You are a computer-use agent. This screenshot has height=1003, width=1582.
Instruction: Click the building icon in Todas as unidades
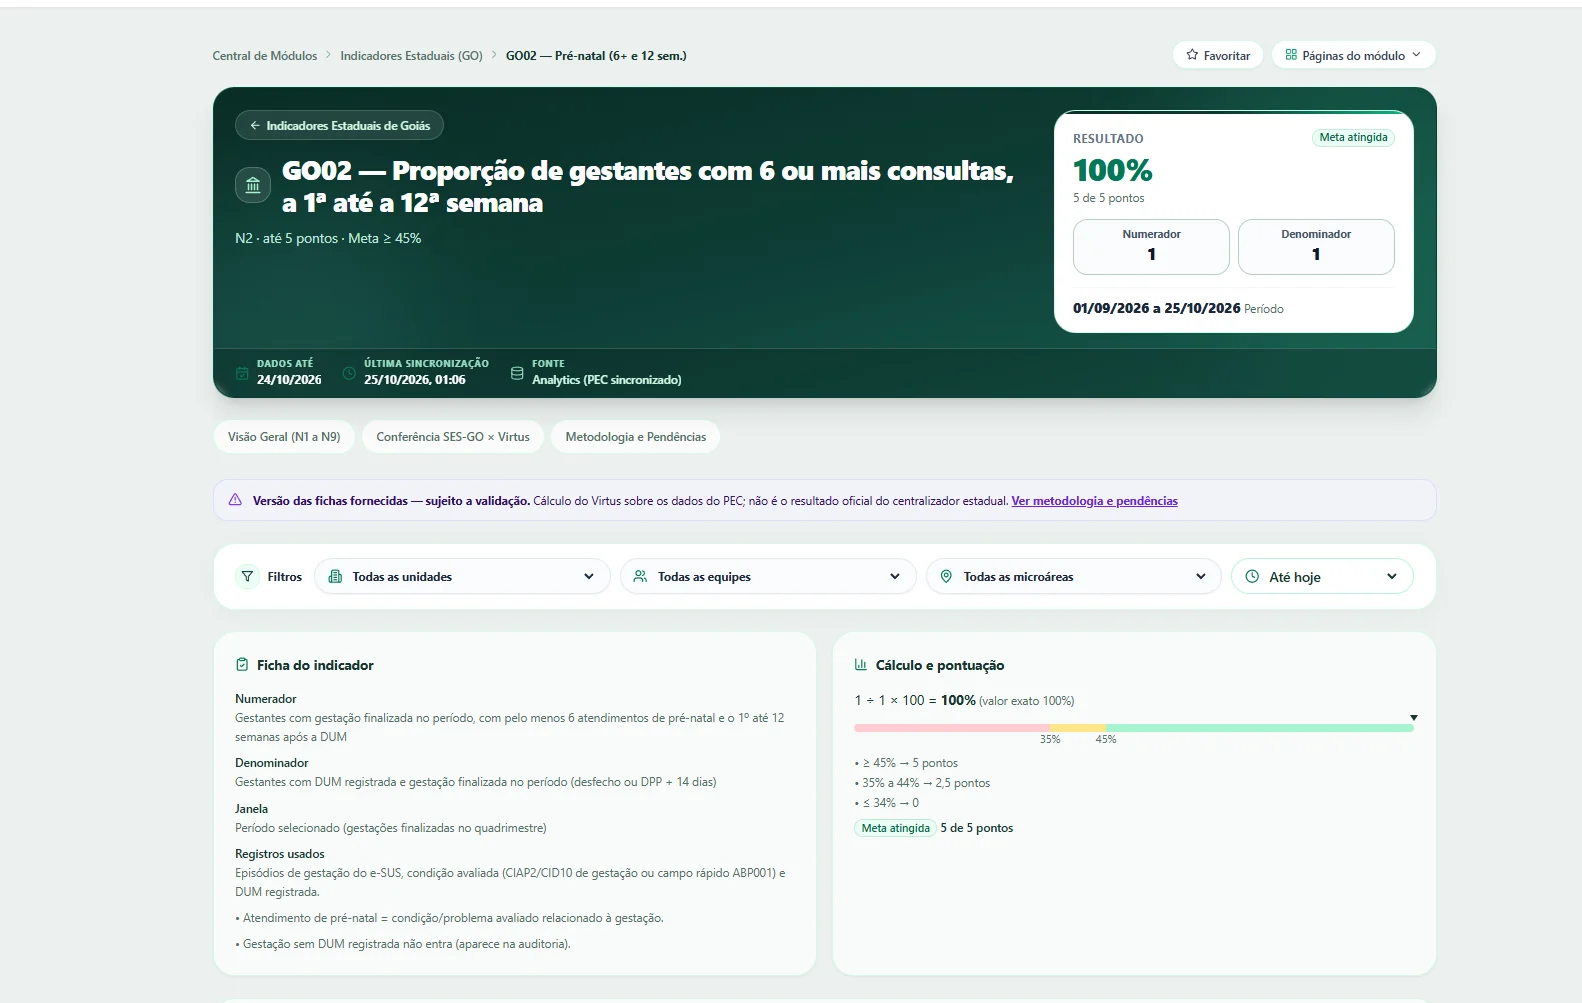click(335, 577)
